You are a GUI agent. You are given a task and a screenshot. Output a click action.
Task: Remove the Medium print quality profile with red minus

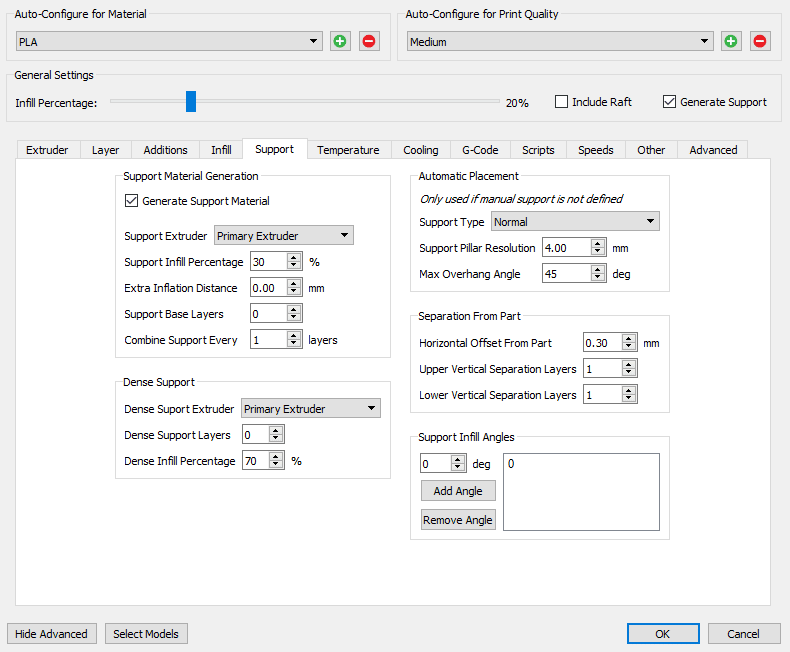pyautogui.click(x=760, y=41)
